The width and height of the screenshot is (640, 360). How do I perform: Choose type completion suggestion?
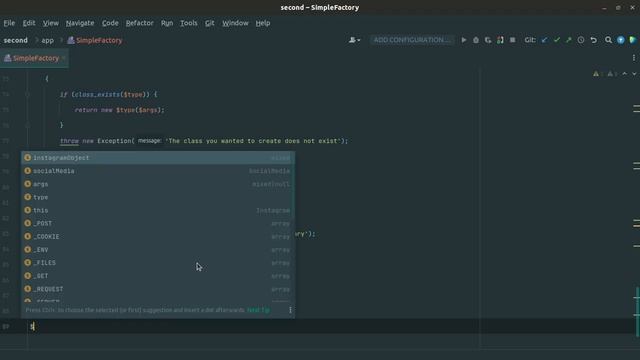pyautogui.click(x=158, y=197)
